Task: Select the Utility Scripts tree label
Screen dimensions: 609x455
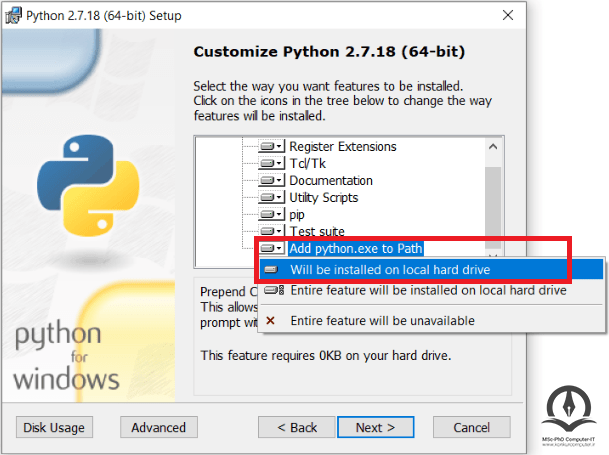Action: (324, 197)
